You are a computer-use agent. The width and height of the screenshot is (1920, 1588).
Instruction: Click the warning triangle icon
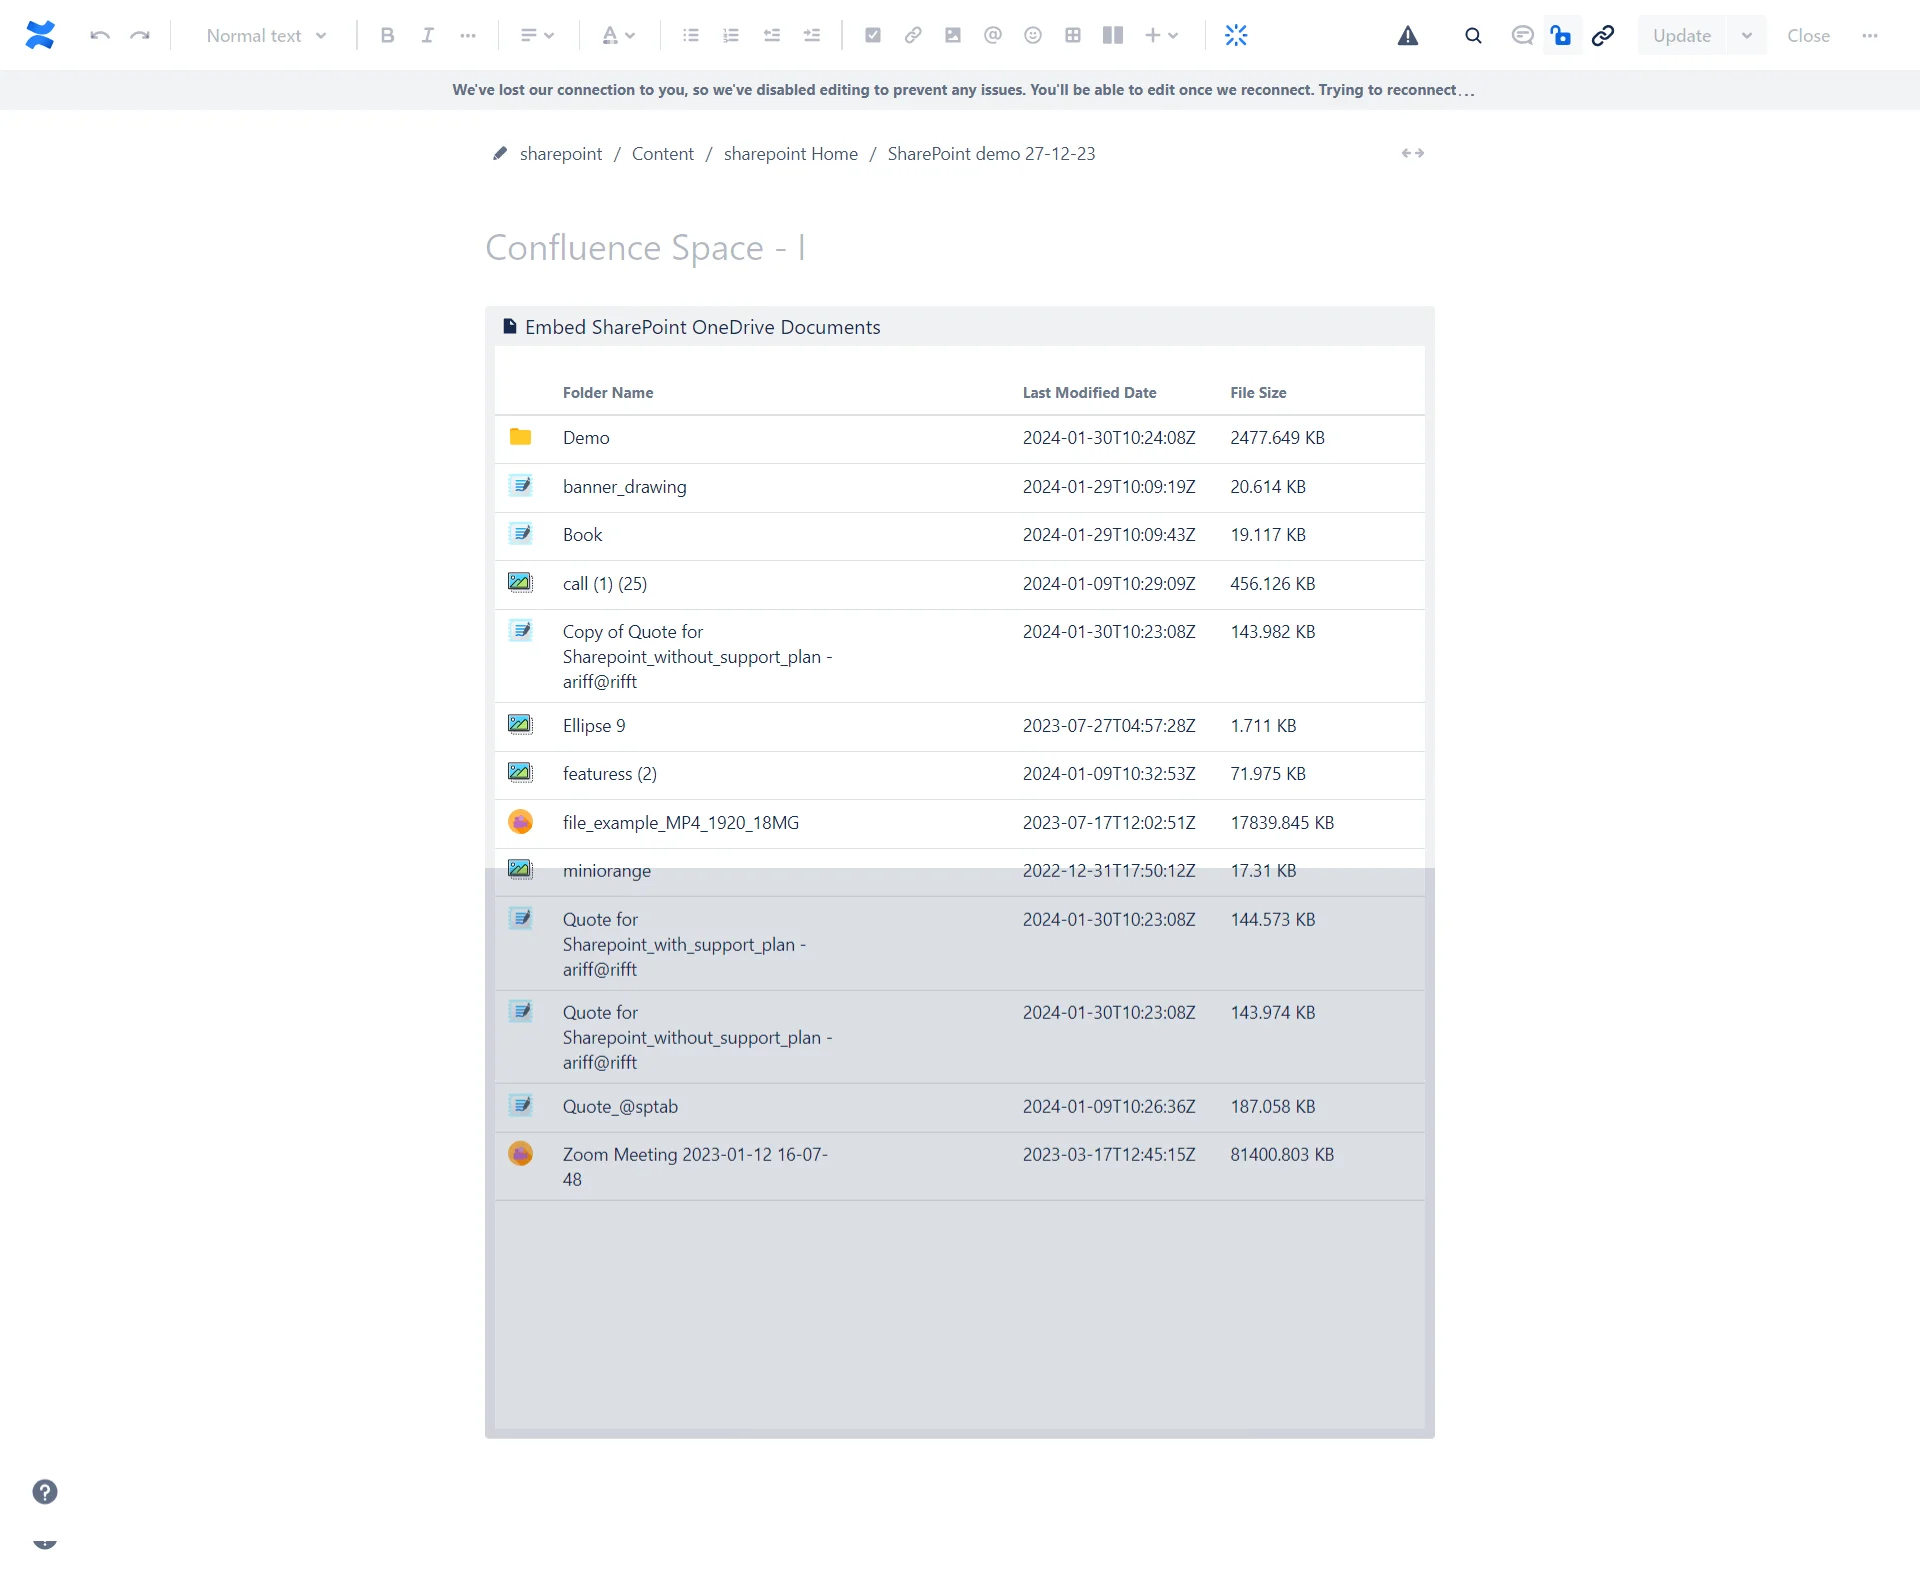coord(1408,36)
